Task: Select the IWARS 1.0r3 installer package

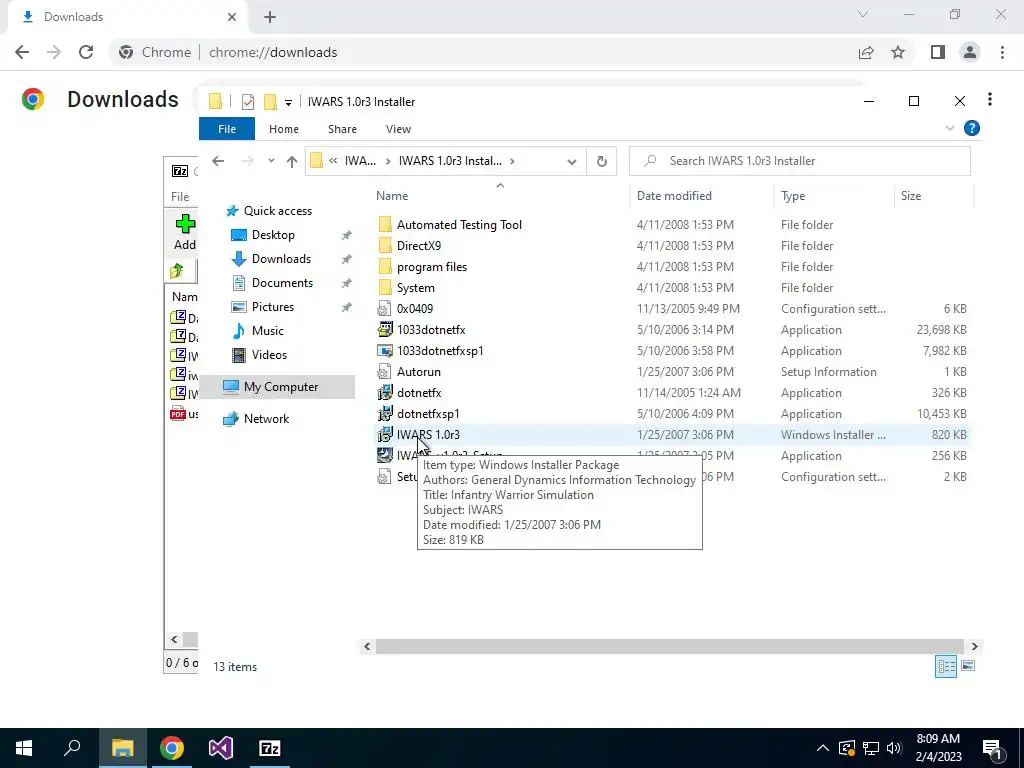Action: [428, 434]
